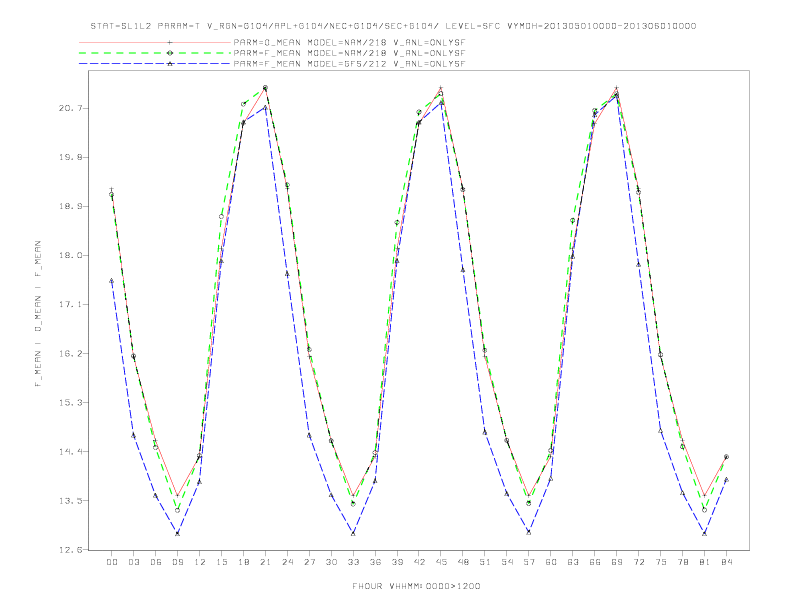Click x-axis tick label 84
Viewport: 792px width, 612px height.
tap(726, 562)
